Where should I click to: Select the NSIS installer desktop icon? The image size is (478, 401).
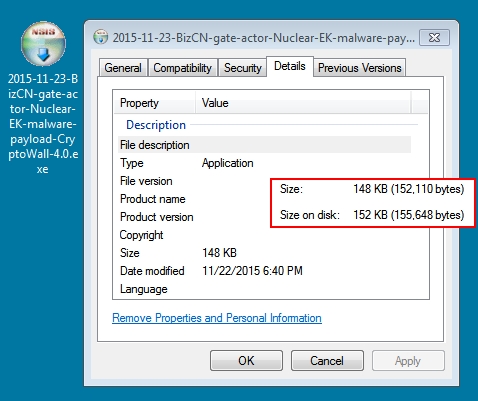(43, 43)
